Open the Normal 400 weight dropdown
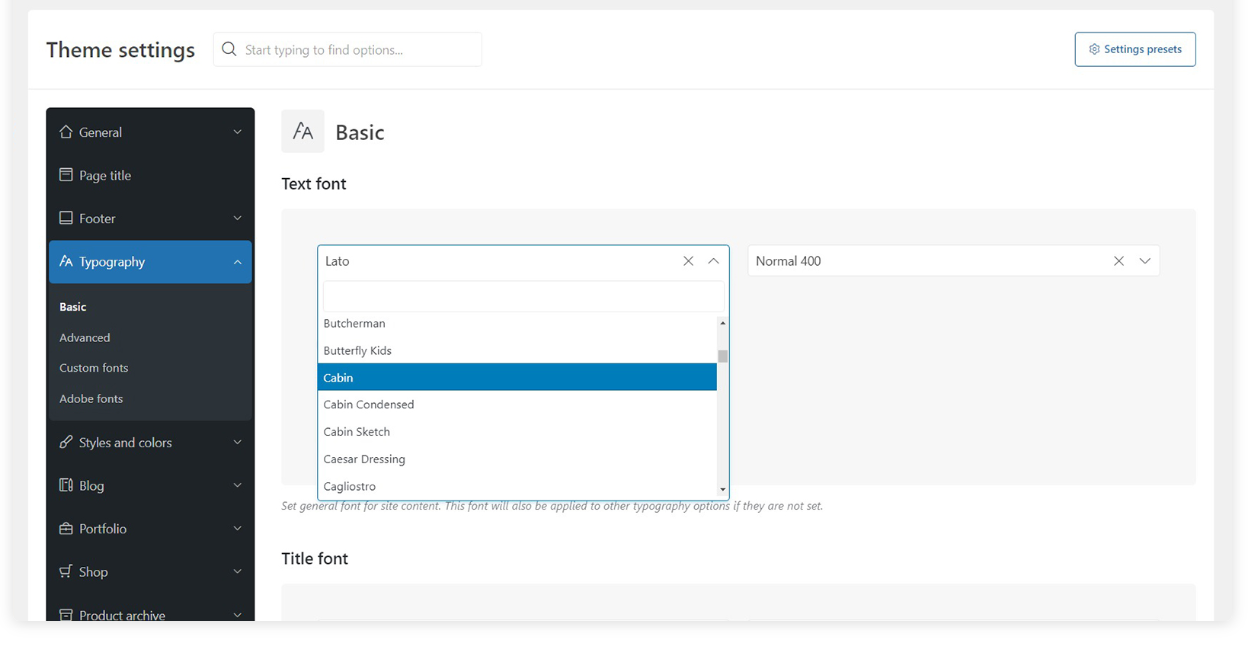The image size is (1259, 668). click(x=1145, y=261)
